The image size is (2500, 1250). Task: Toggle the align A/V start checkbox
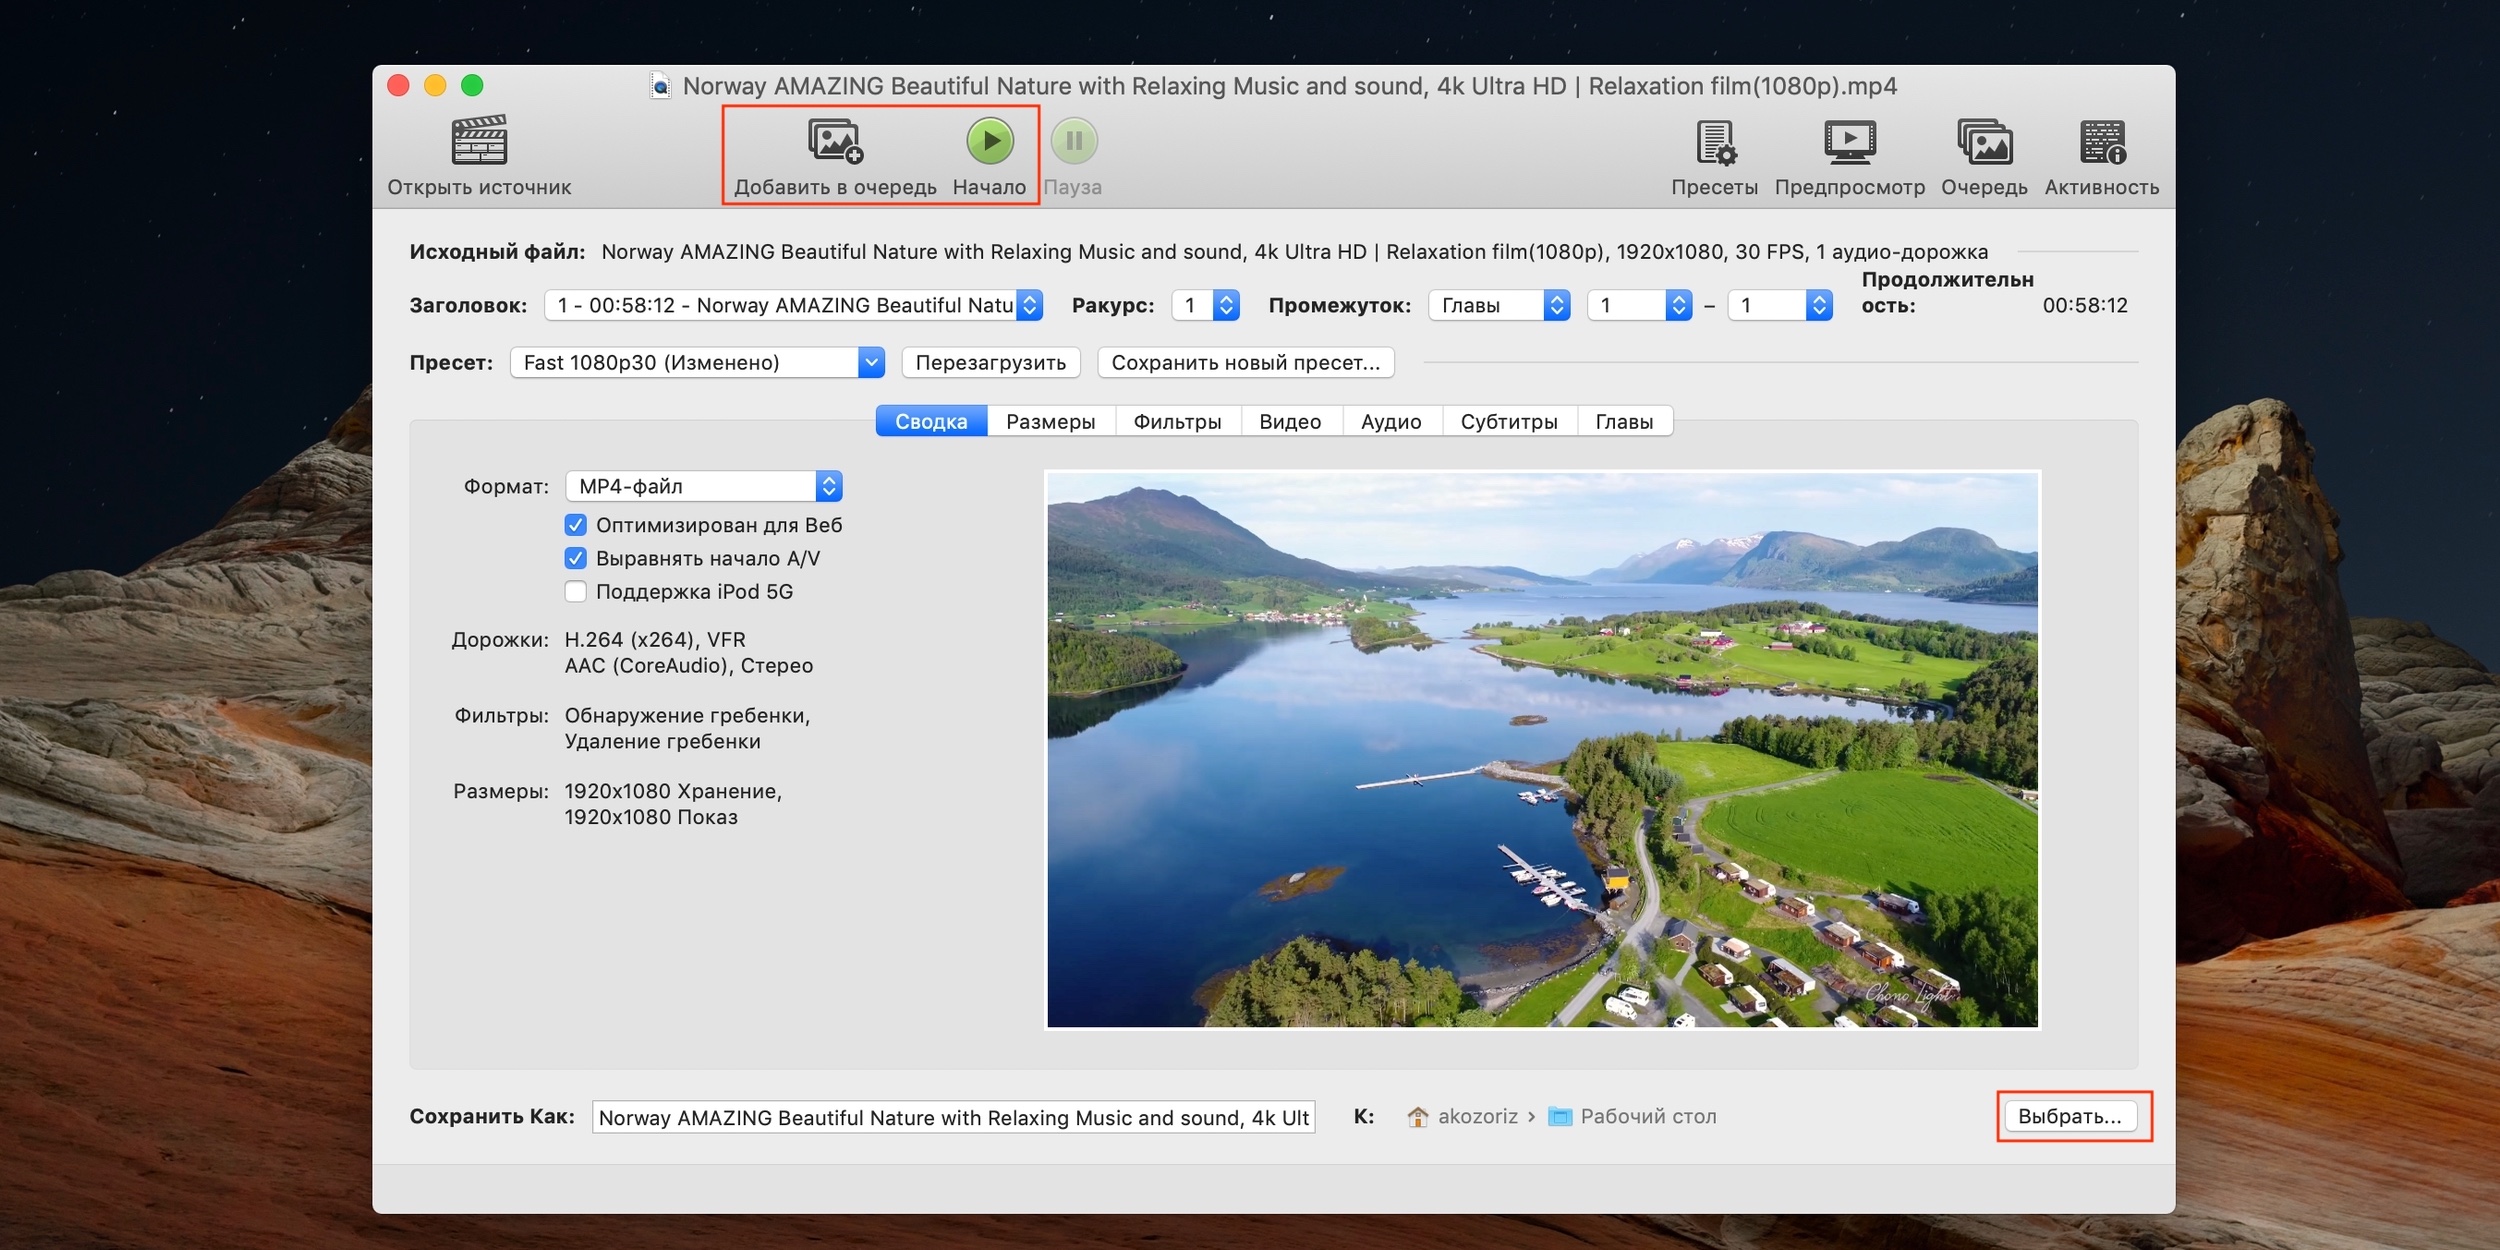coord(576,558)
